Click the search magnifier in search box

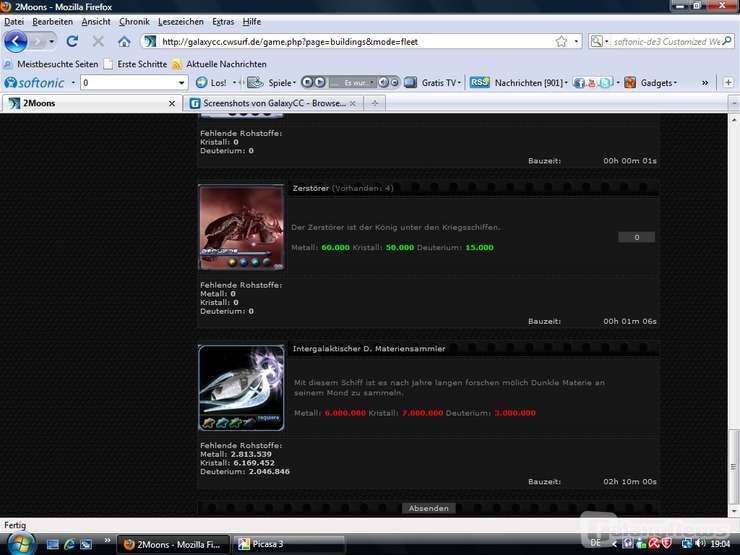pyautogui.click(x=727, y=41)
